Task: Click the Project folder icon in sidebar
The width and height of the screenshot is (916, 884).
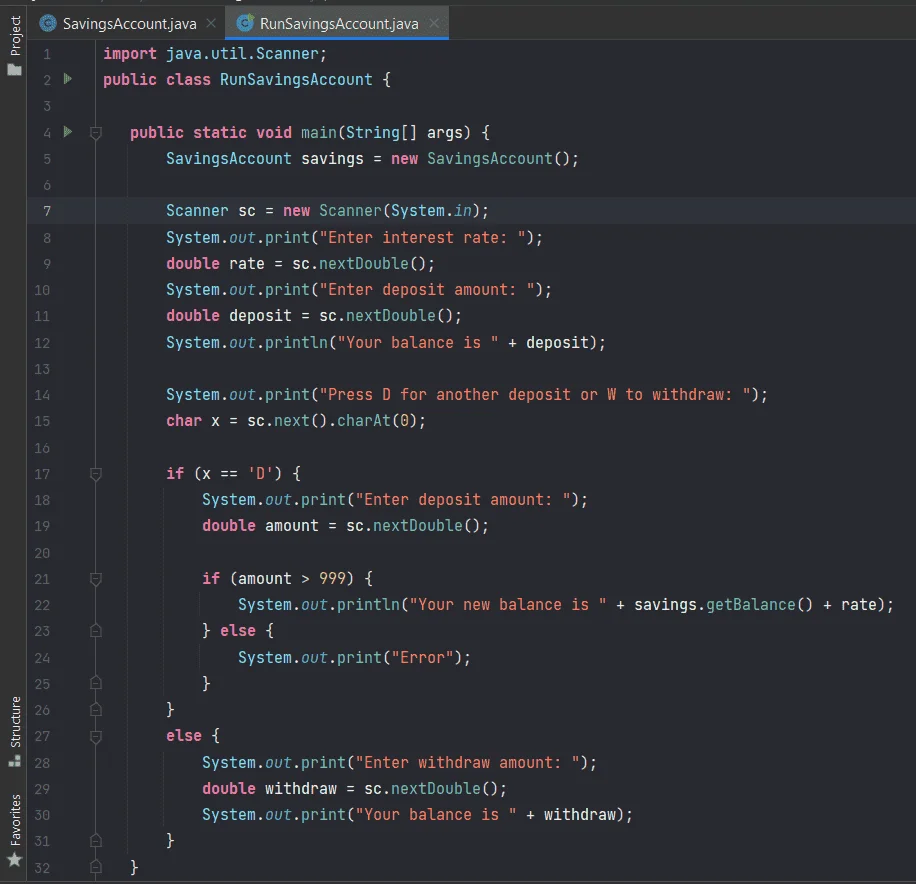Action: pos(15,70)
